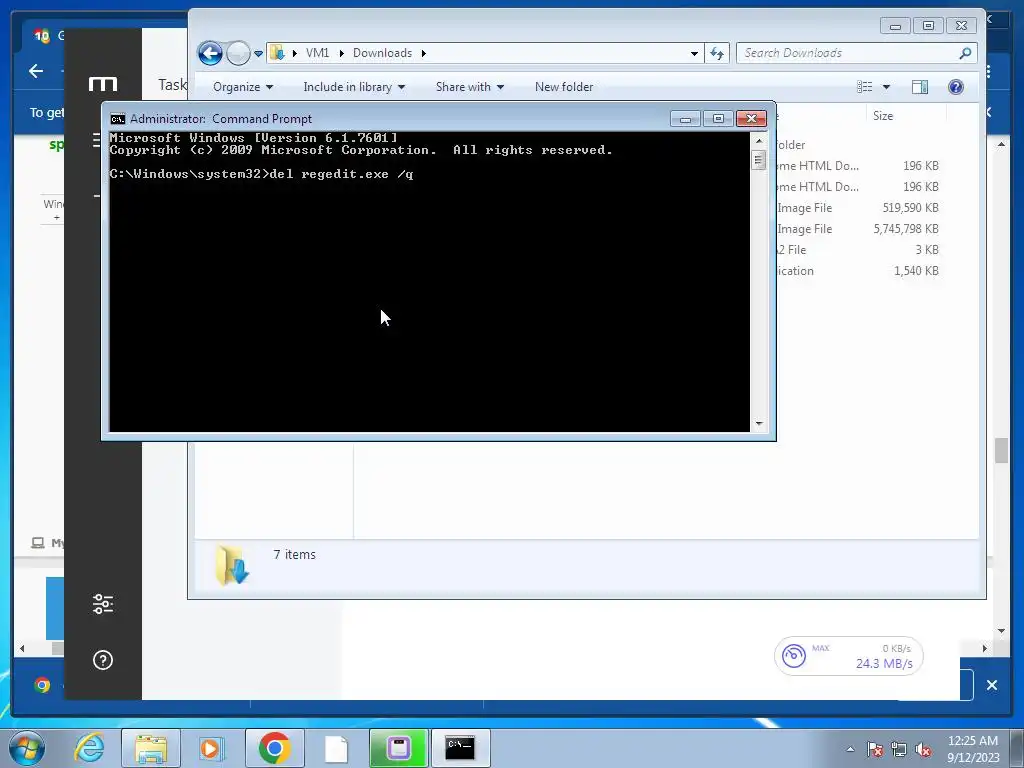Click Explorer's Forward navigation arrow

click(238, 53)
